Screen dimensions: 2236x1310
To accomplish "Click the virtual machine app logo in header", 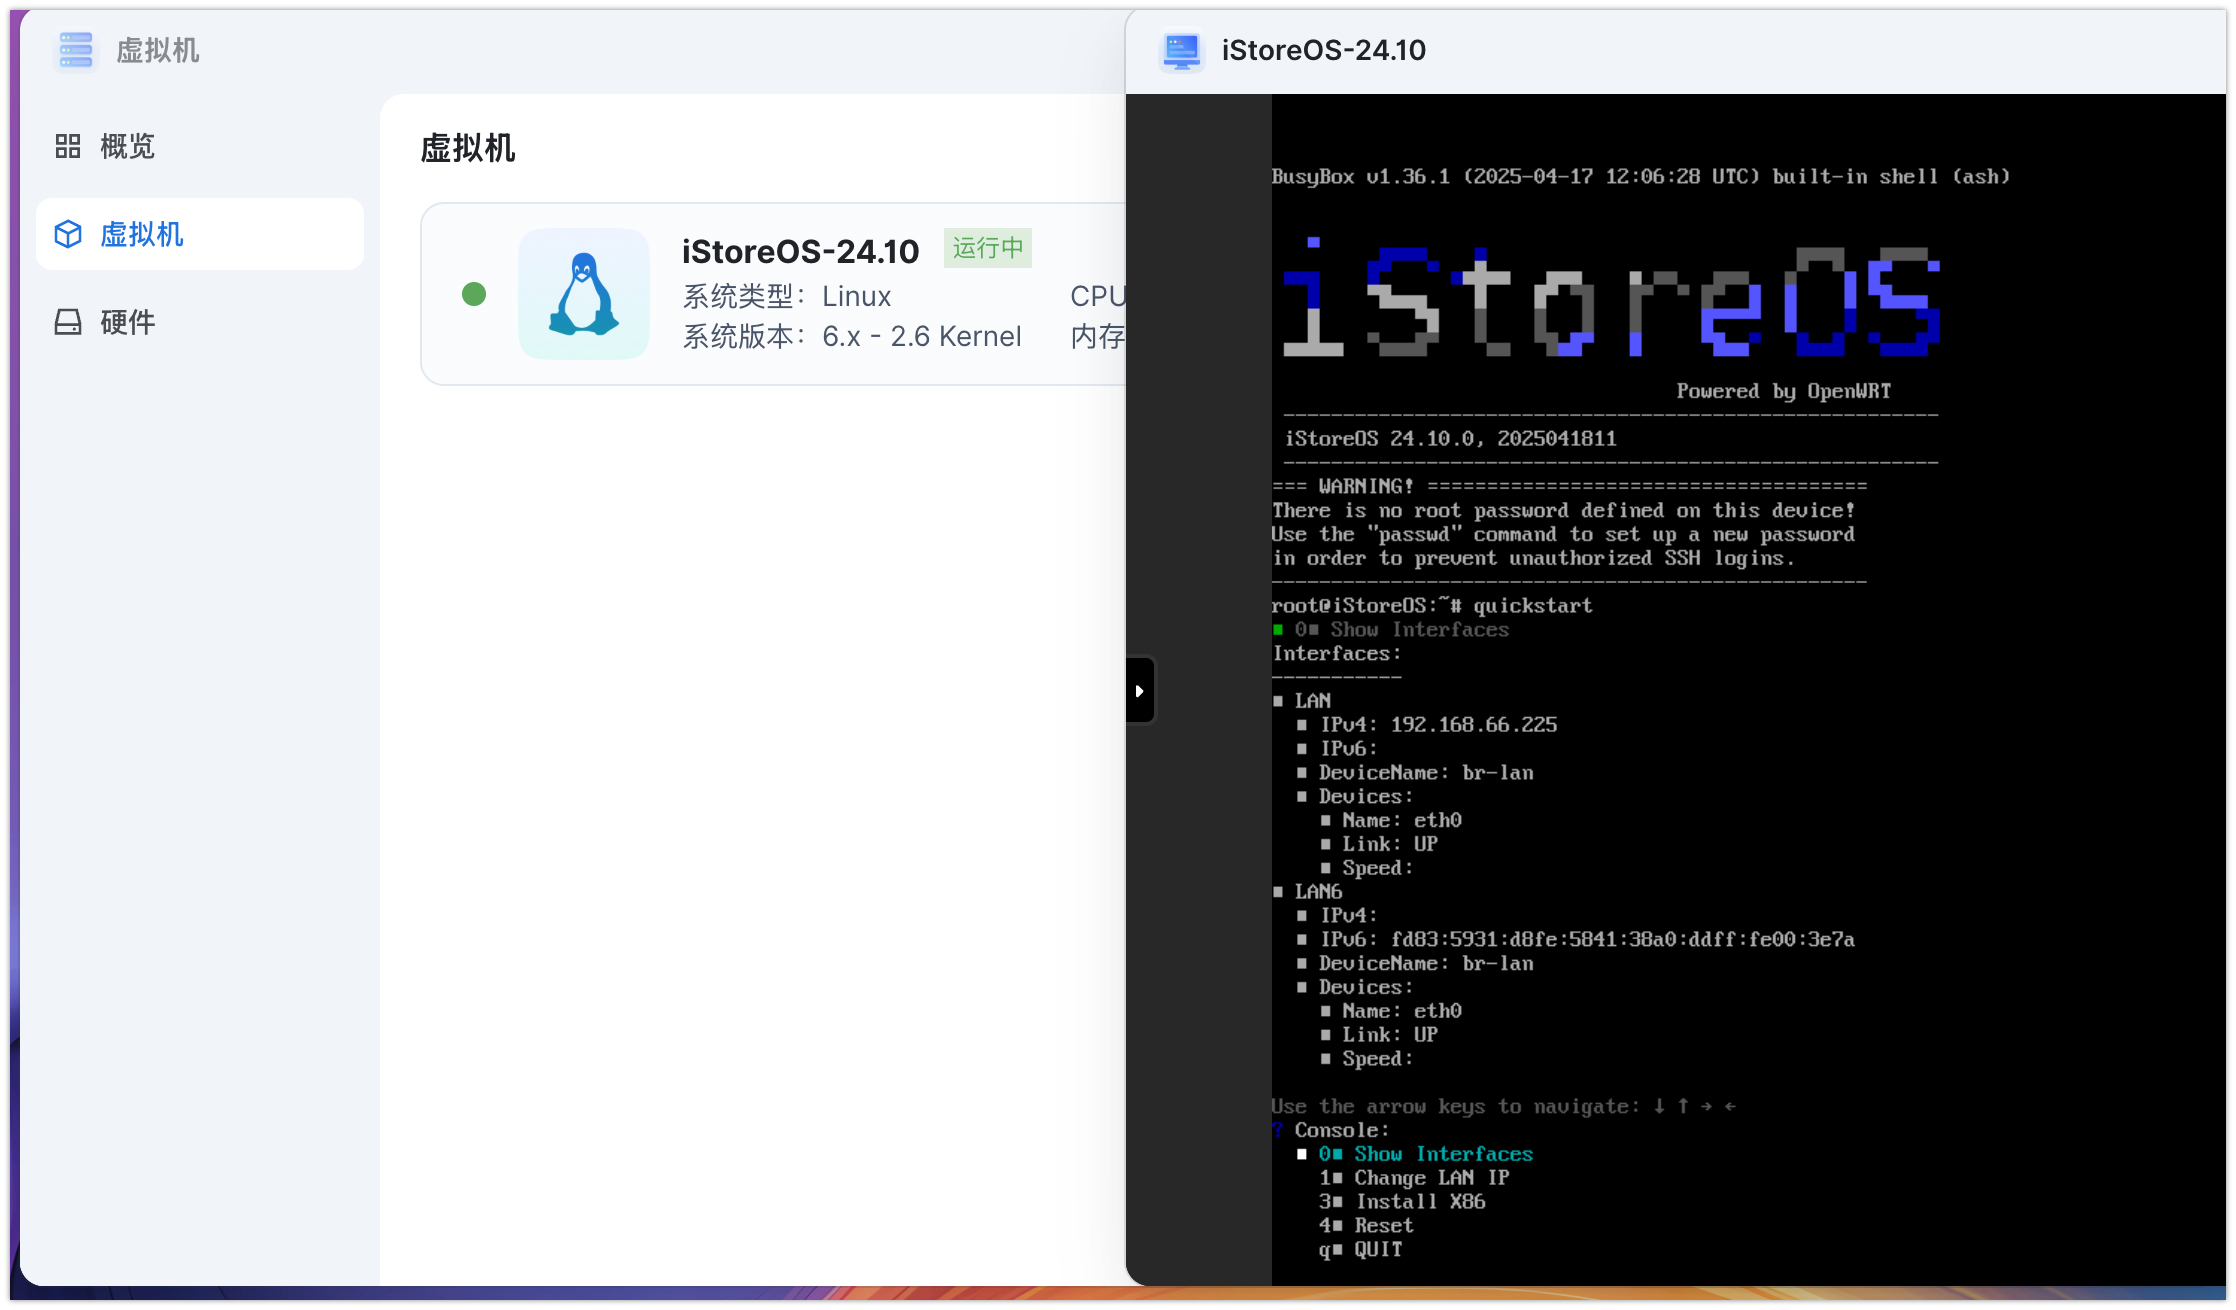I will click(x=76, y=50).
